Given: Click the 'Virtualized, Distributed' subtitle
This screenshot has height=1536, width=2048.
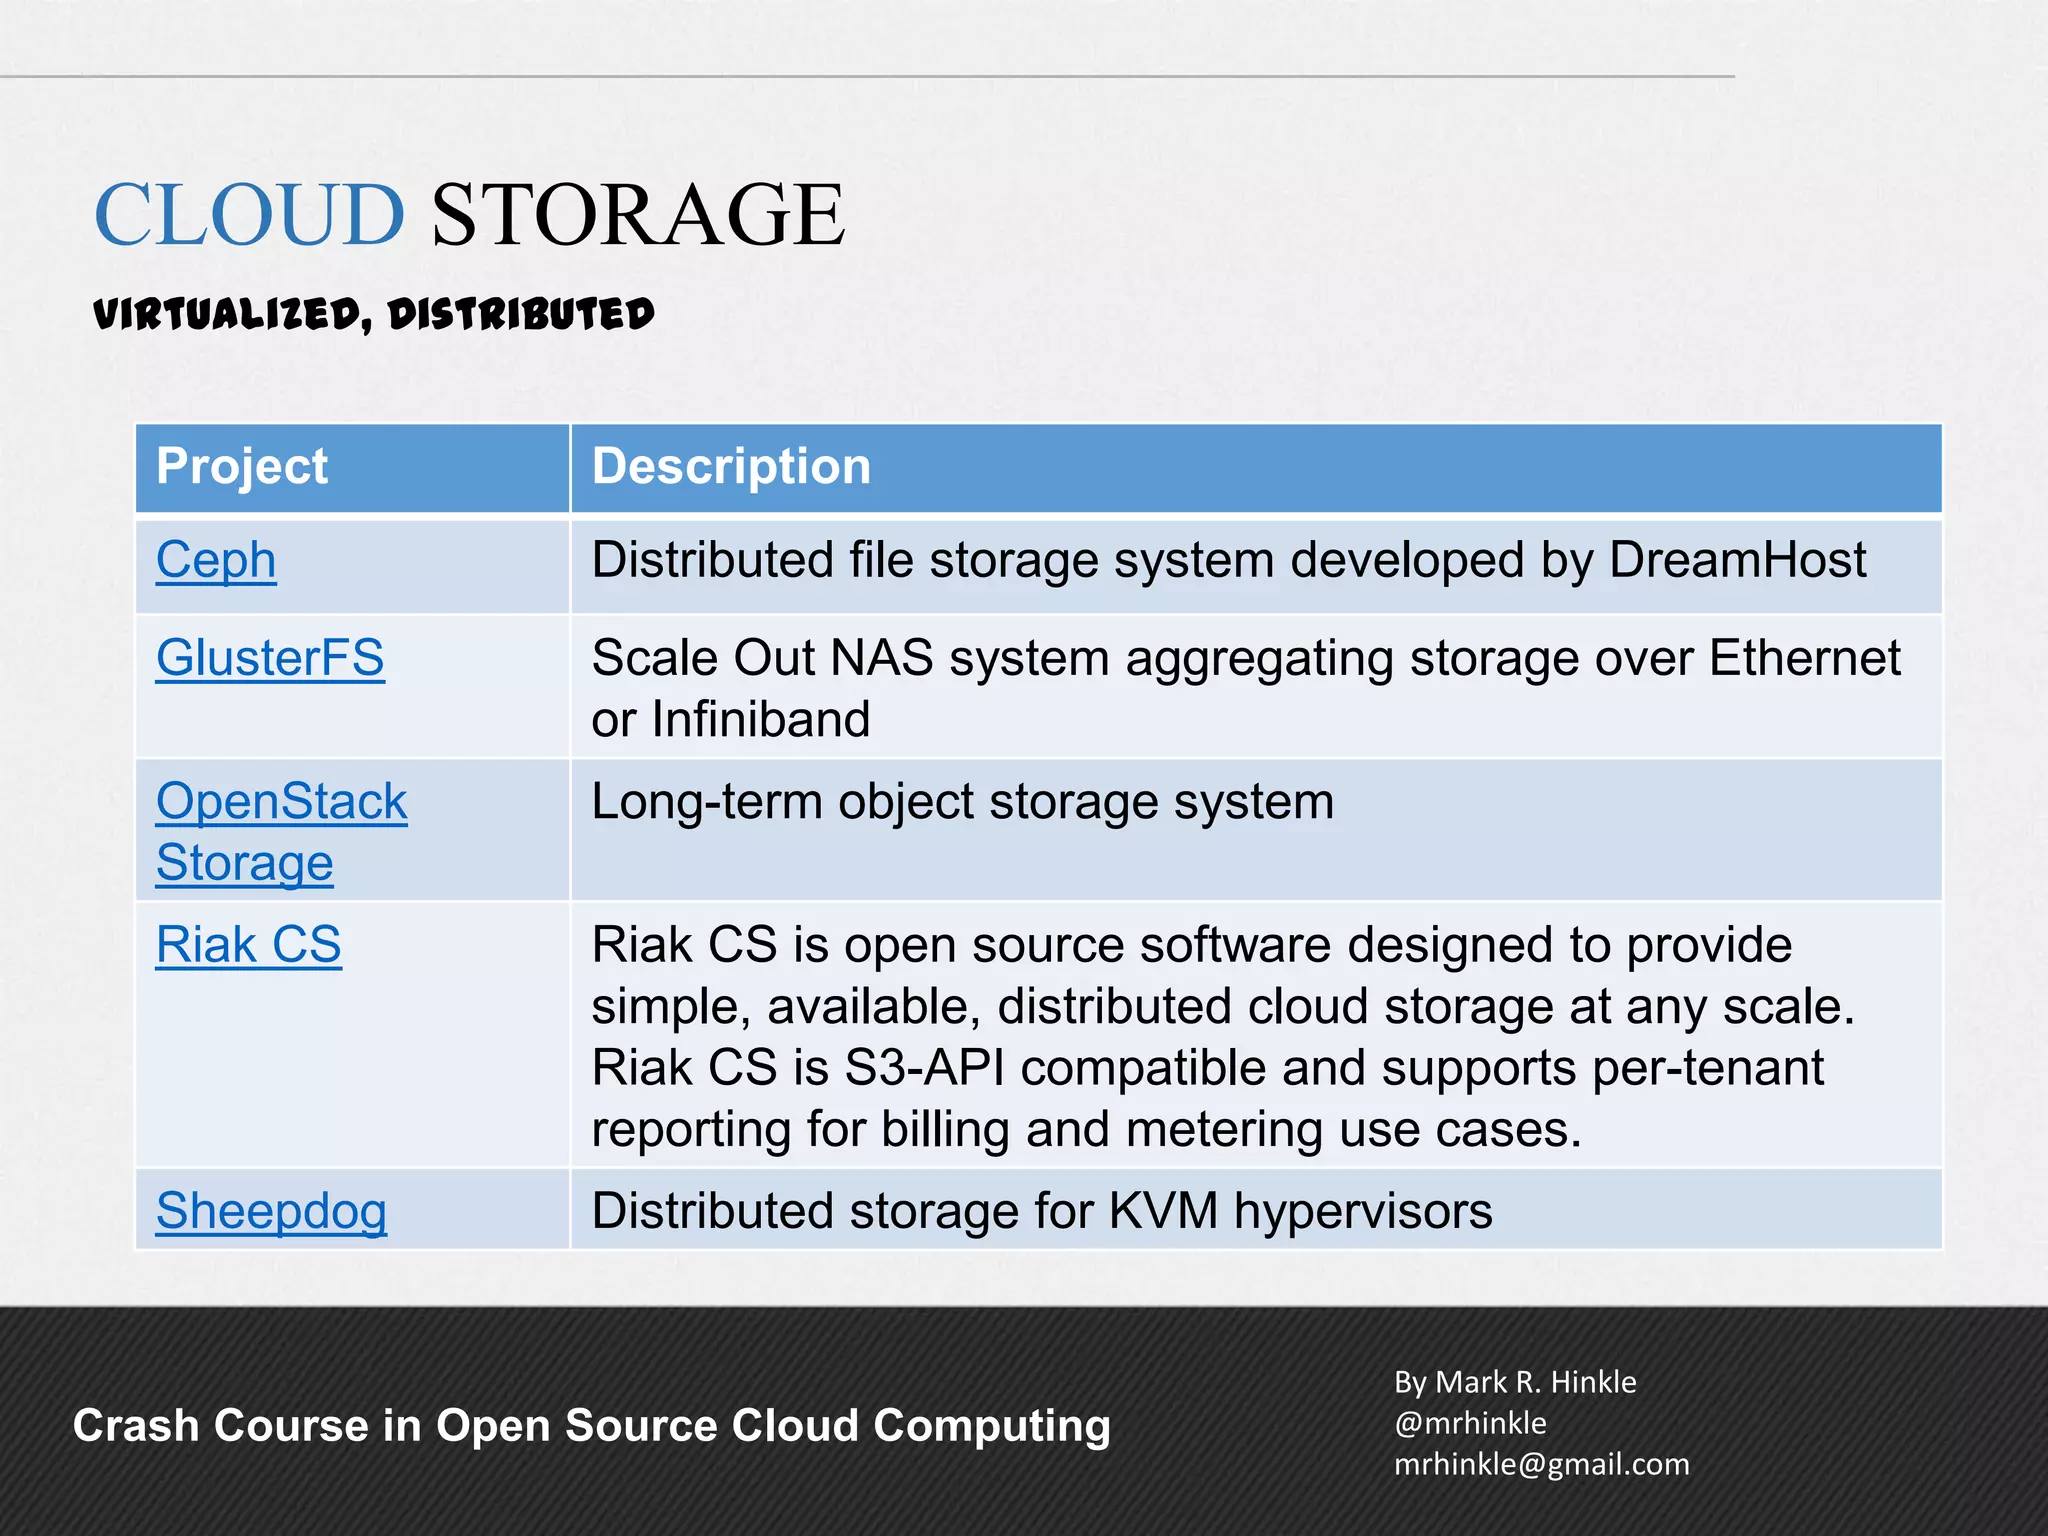Looking at the screenshot, I should 374,314.
